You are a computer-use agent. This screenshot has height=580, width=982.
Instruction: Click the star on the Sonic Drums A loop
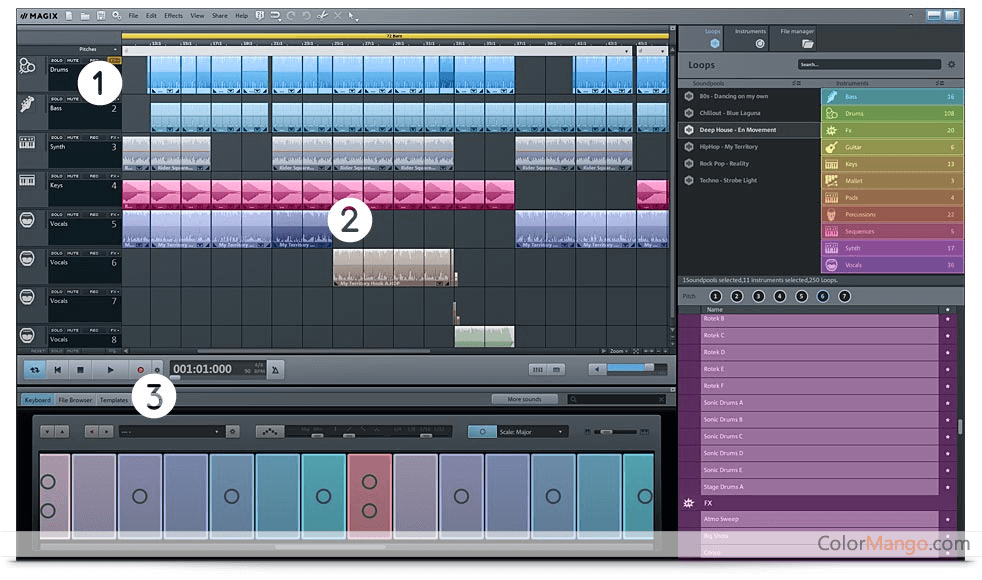[948, 403]
